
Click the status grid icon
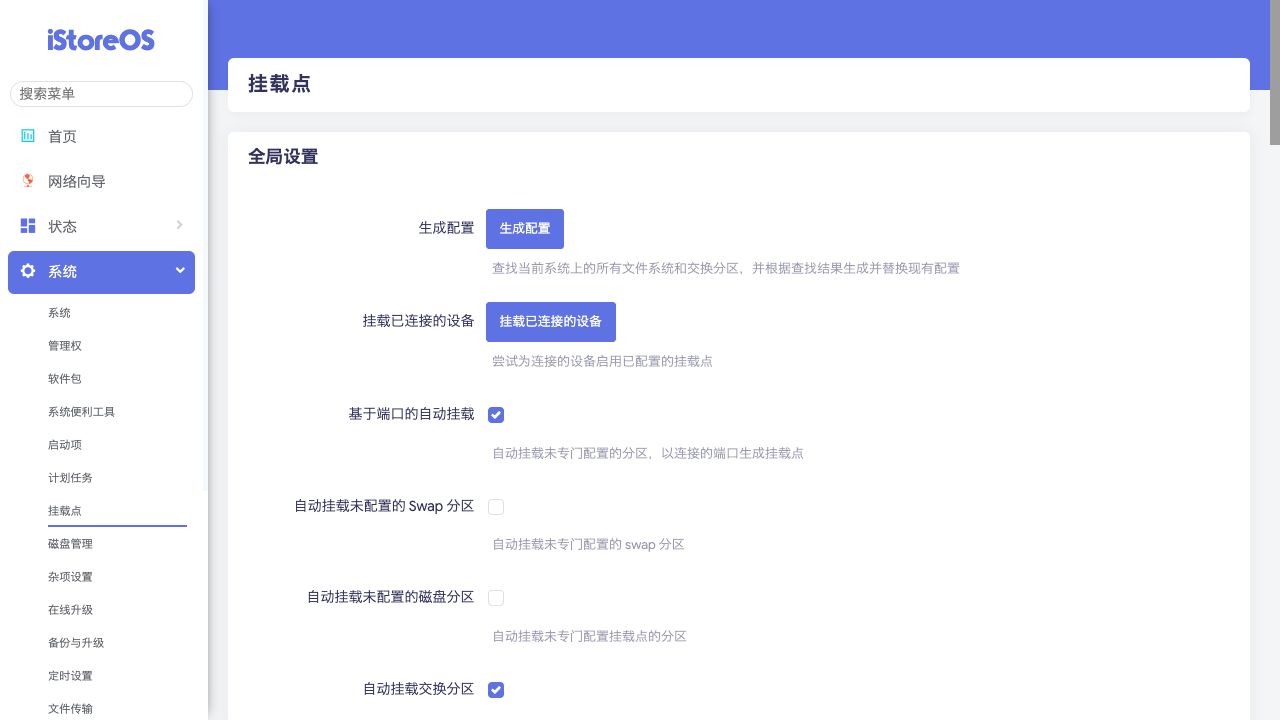28,226
